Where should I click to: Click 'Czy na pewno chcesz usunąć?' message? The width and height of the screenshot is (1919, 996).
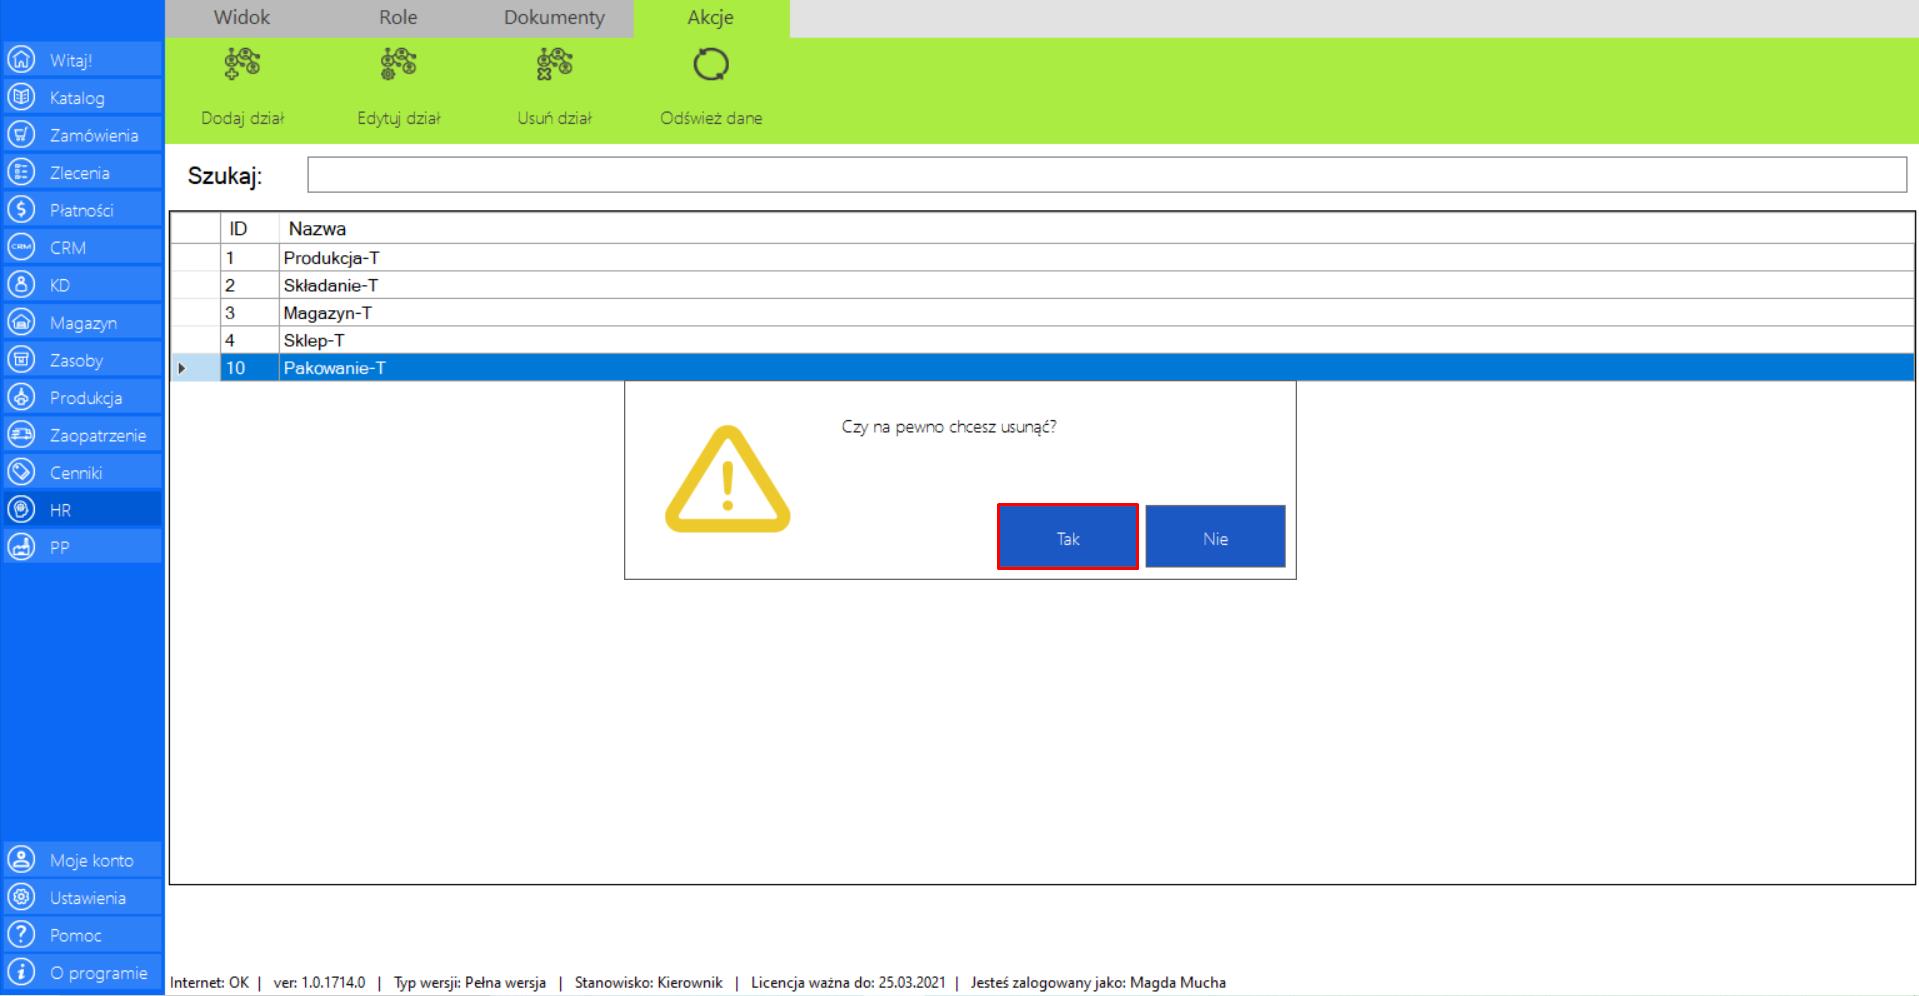[x=949, y=427]
